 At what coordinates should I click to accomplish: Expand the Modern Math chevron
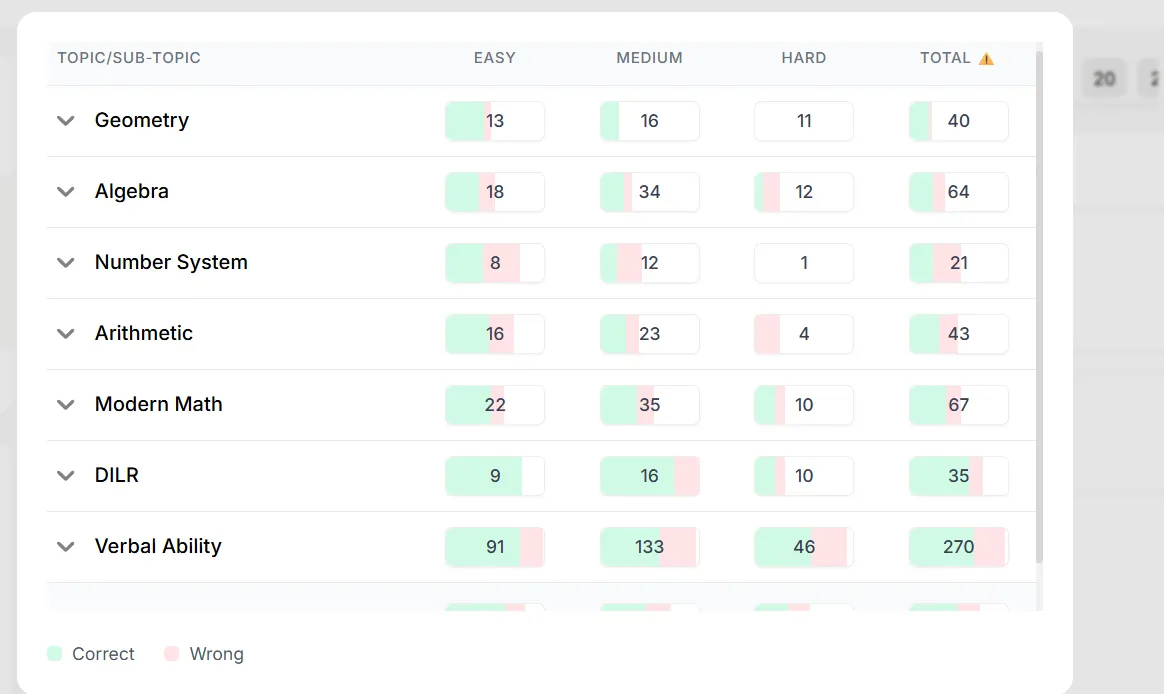tap(66, 405)
